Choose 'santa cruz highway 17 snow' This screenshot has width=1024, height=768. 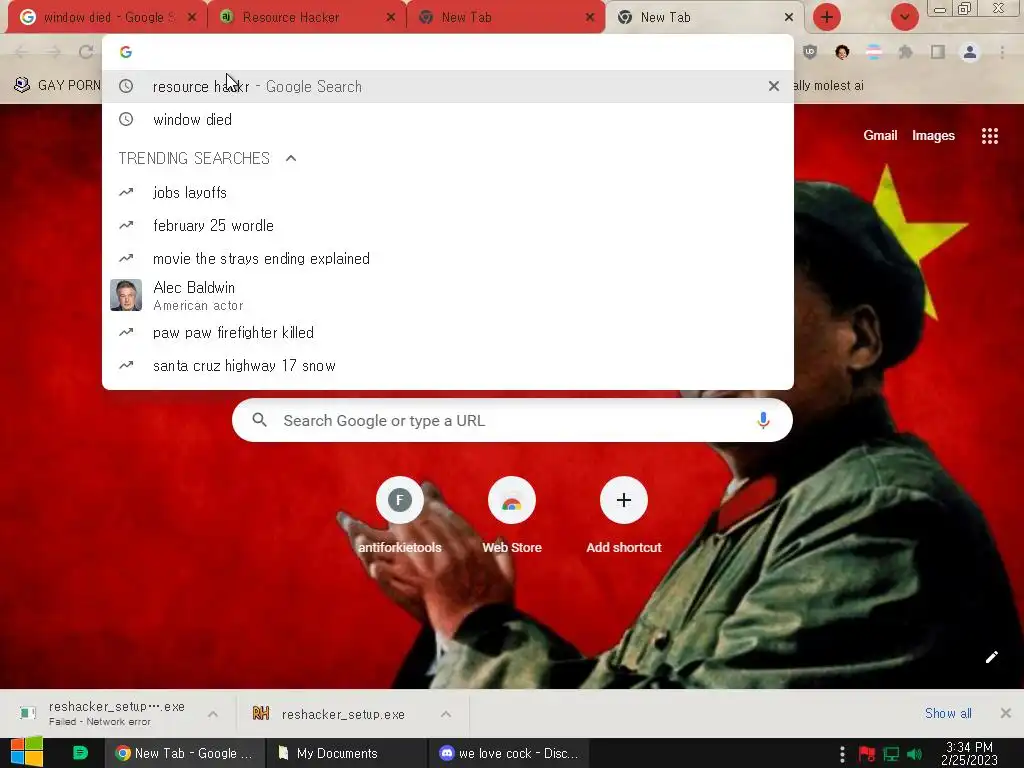click(448, 366)
